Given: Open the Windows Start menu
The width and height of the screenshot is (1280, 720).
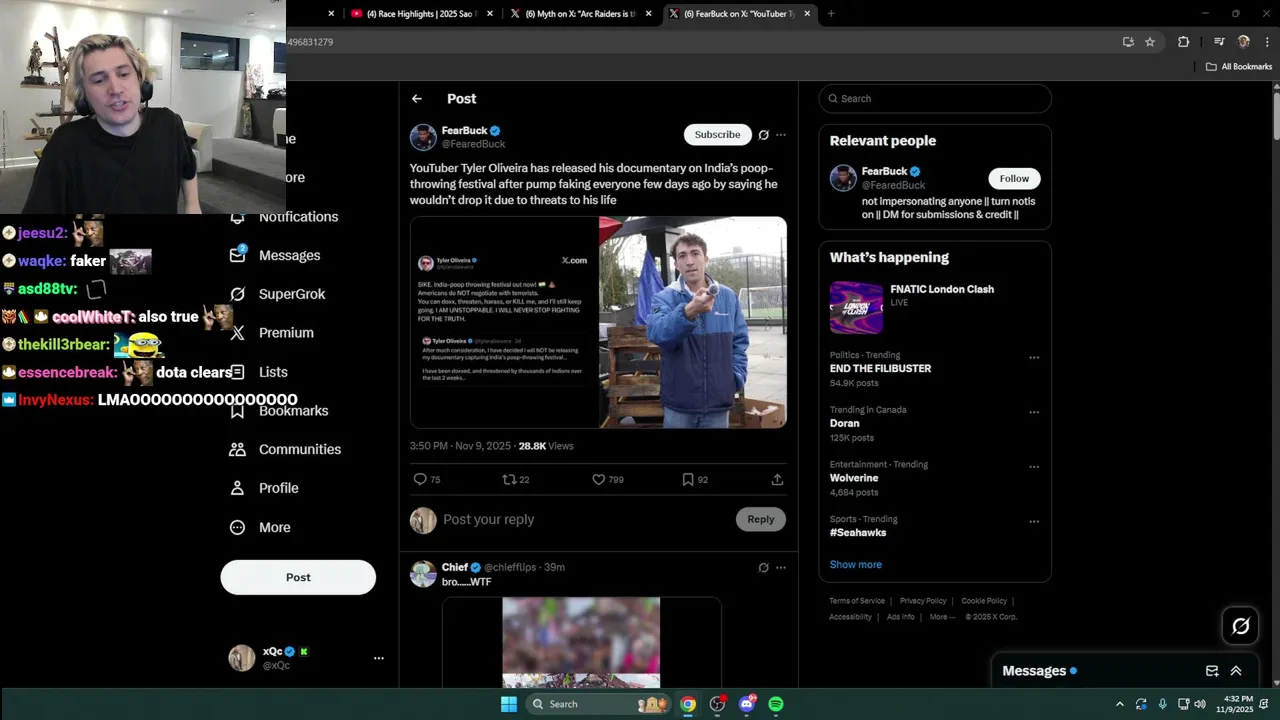Looking at the screenshot, I should (x=508, y=704).
